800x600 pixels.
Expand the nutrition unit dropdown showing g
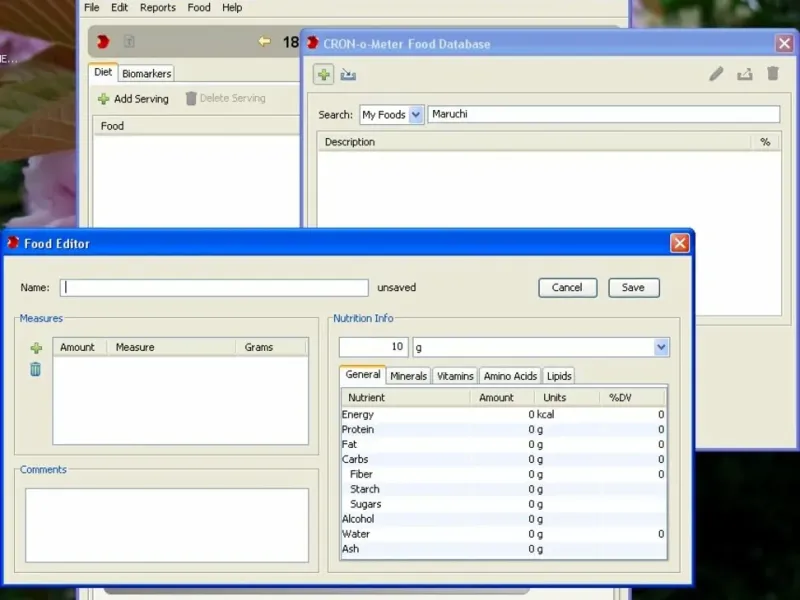pos(660,347)
